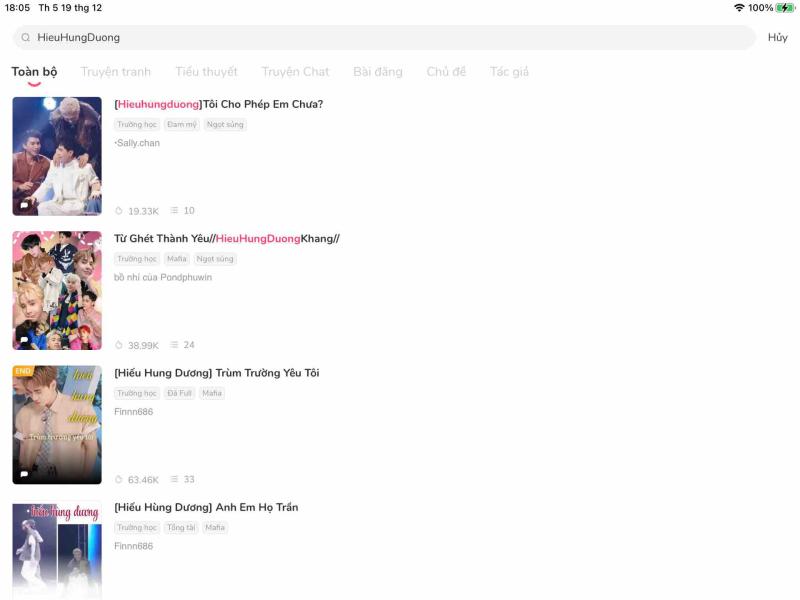Tap Ngọt sủng tag under Tôi Cho Phép Em Chưa
The height and width of the screenshot is (600, 800).
pyautogui.click(x=225, y=124)
